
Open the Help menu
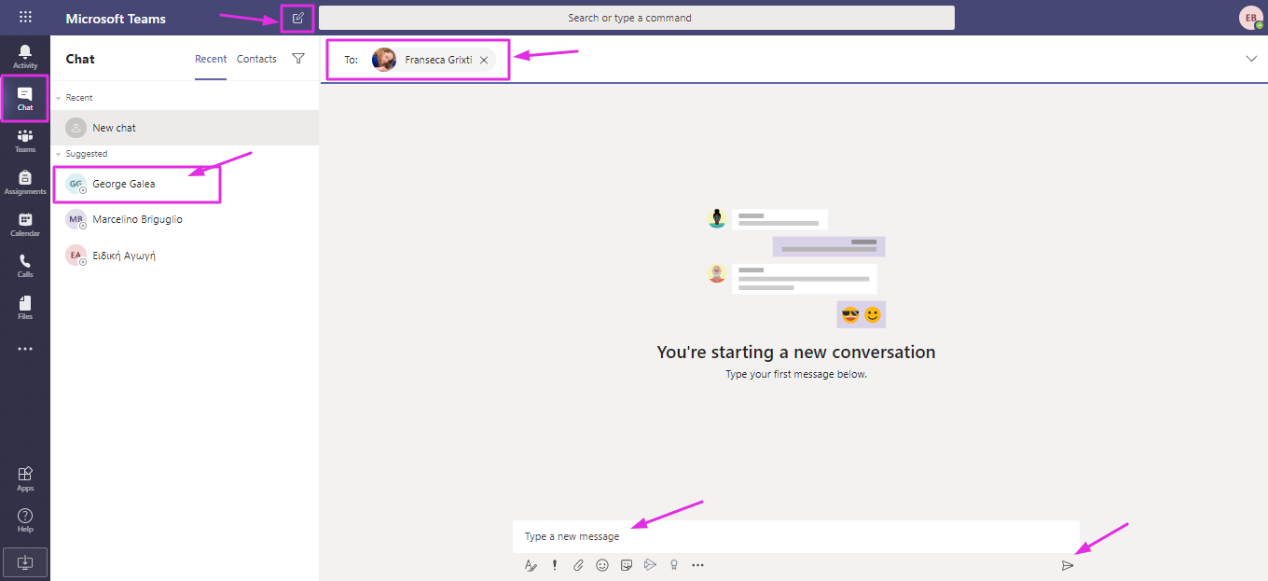(25, 519)
